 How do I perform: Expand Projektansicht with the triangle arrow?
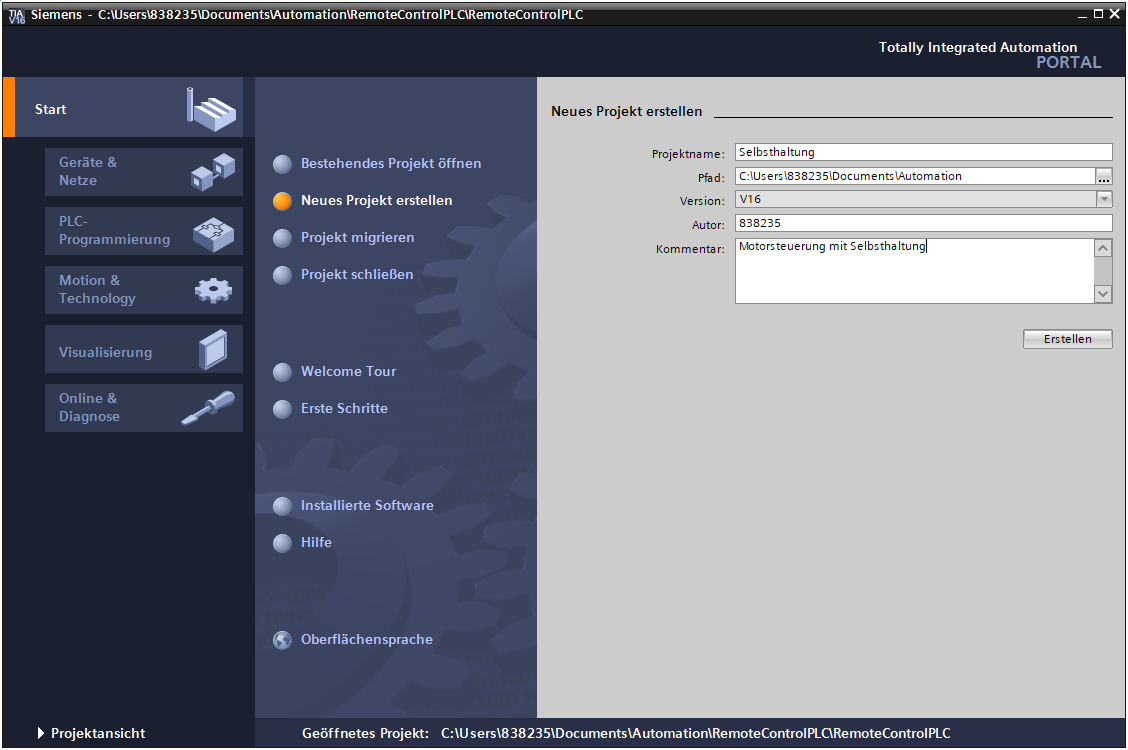coord(40,733)
